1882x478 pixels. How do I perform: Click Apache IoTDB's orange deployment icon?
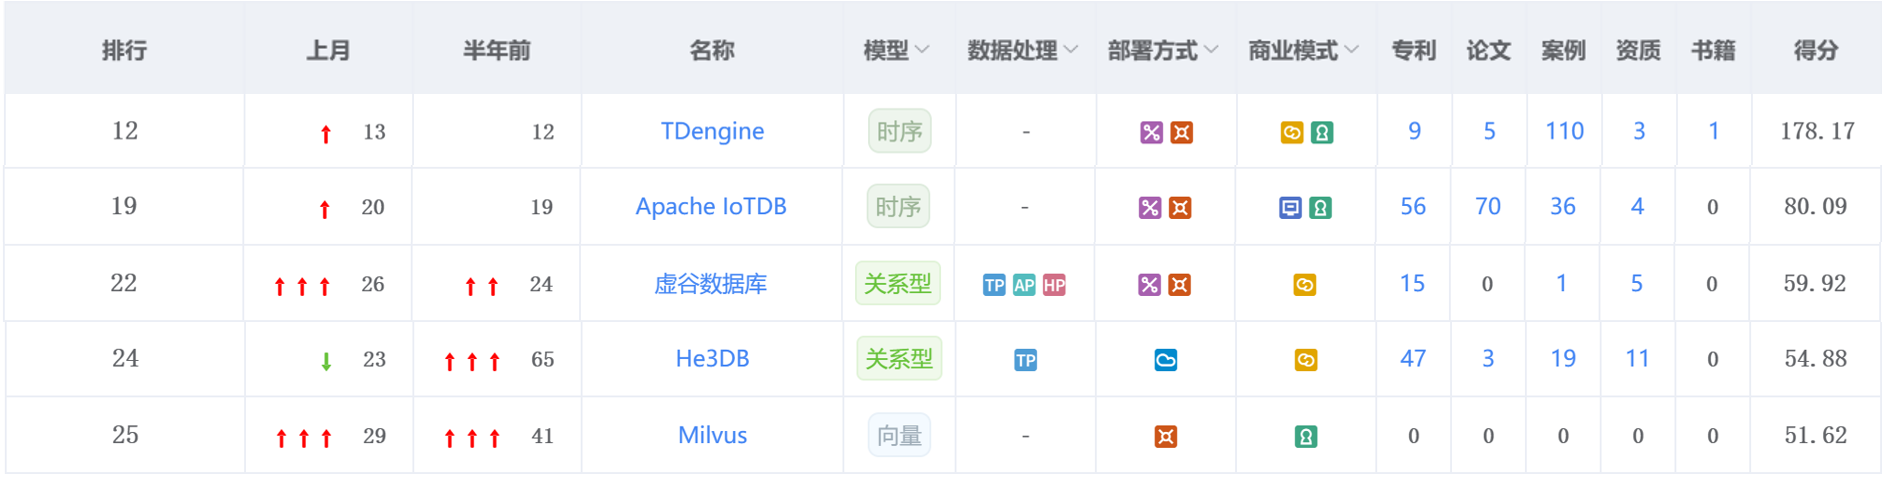(1180, 208)
